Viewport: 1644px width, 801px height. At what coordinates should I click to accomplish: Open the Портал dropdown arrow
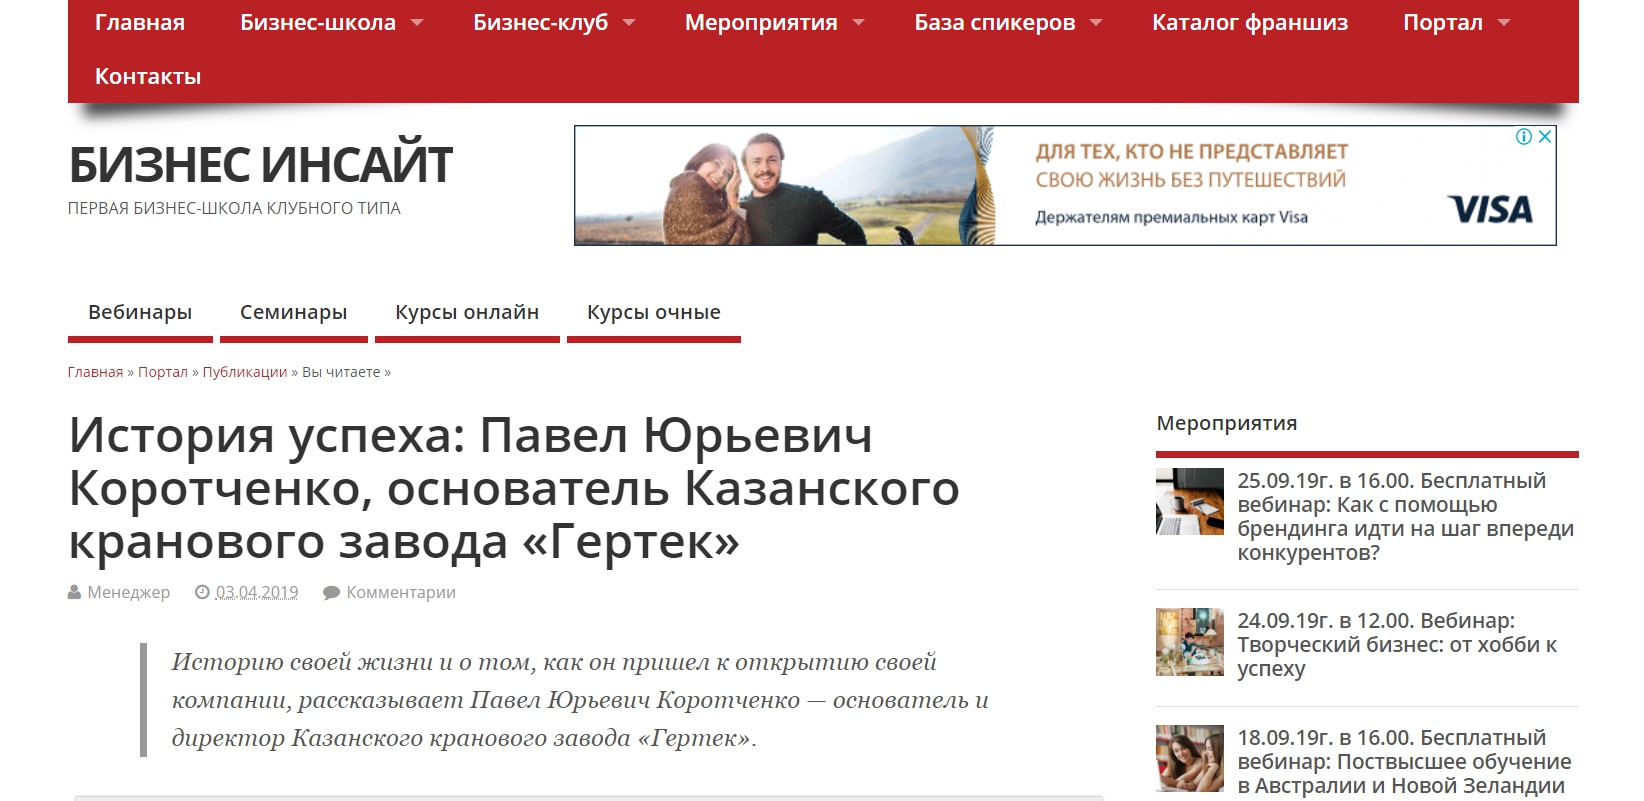1504,23
